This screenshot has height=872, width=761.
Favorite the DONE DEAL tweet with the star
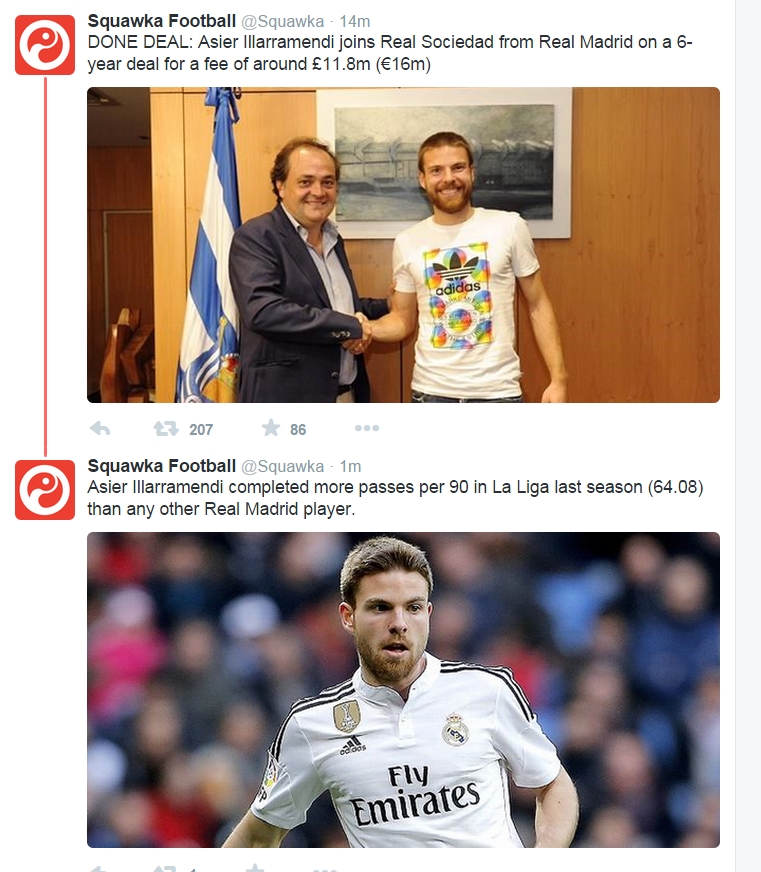[x=271, y=428]
